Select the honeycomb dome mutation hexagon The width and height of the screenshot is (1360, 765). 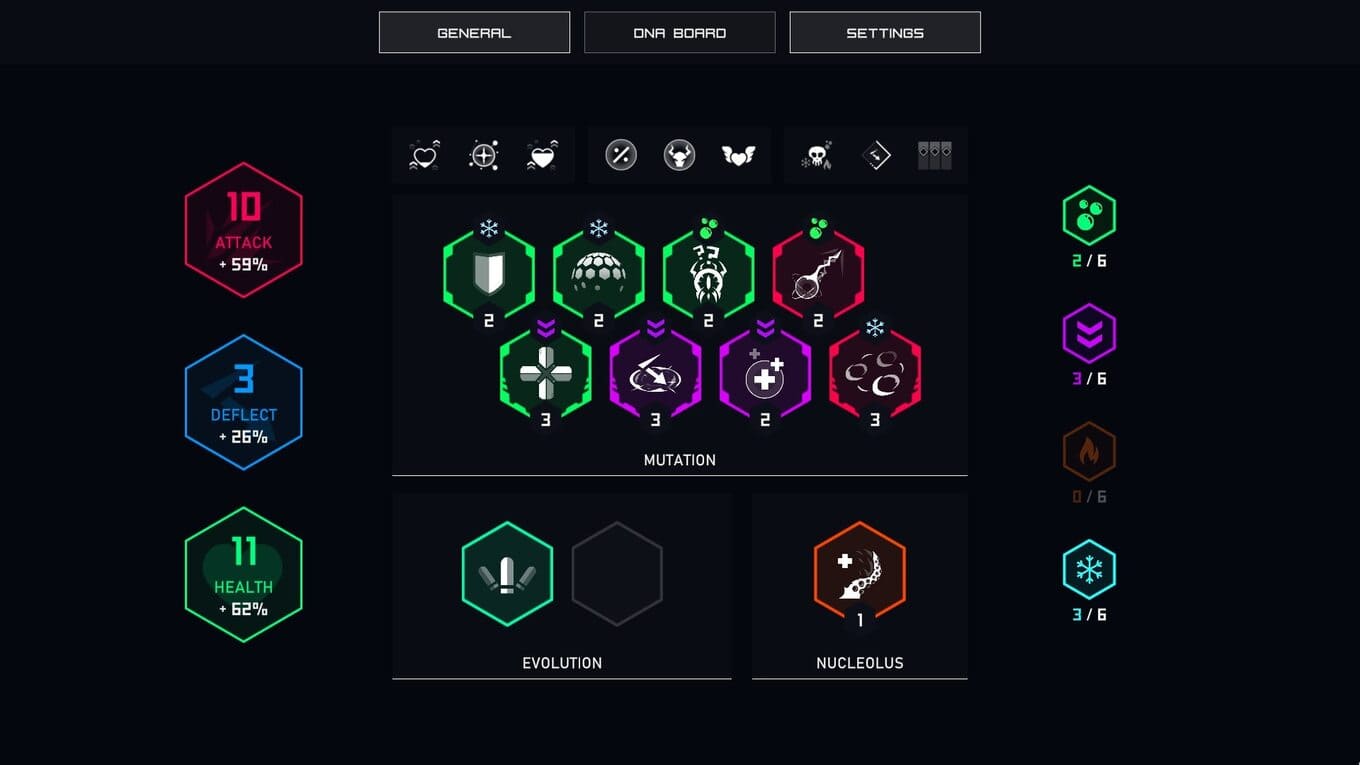pyautogui.click(x=599, y=274)
